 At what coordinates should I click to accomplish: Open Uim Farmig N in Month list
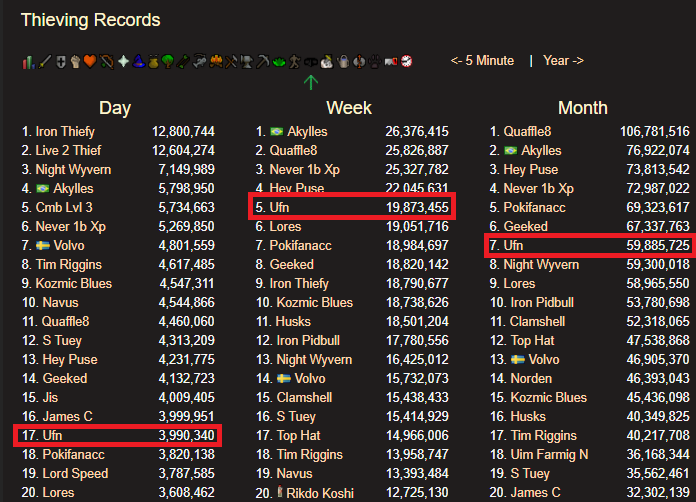click(x=549, y=455)
